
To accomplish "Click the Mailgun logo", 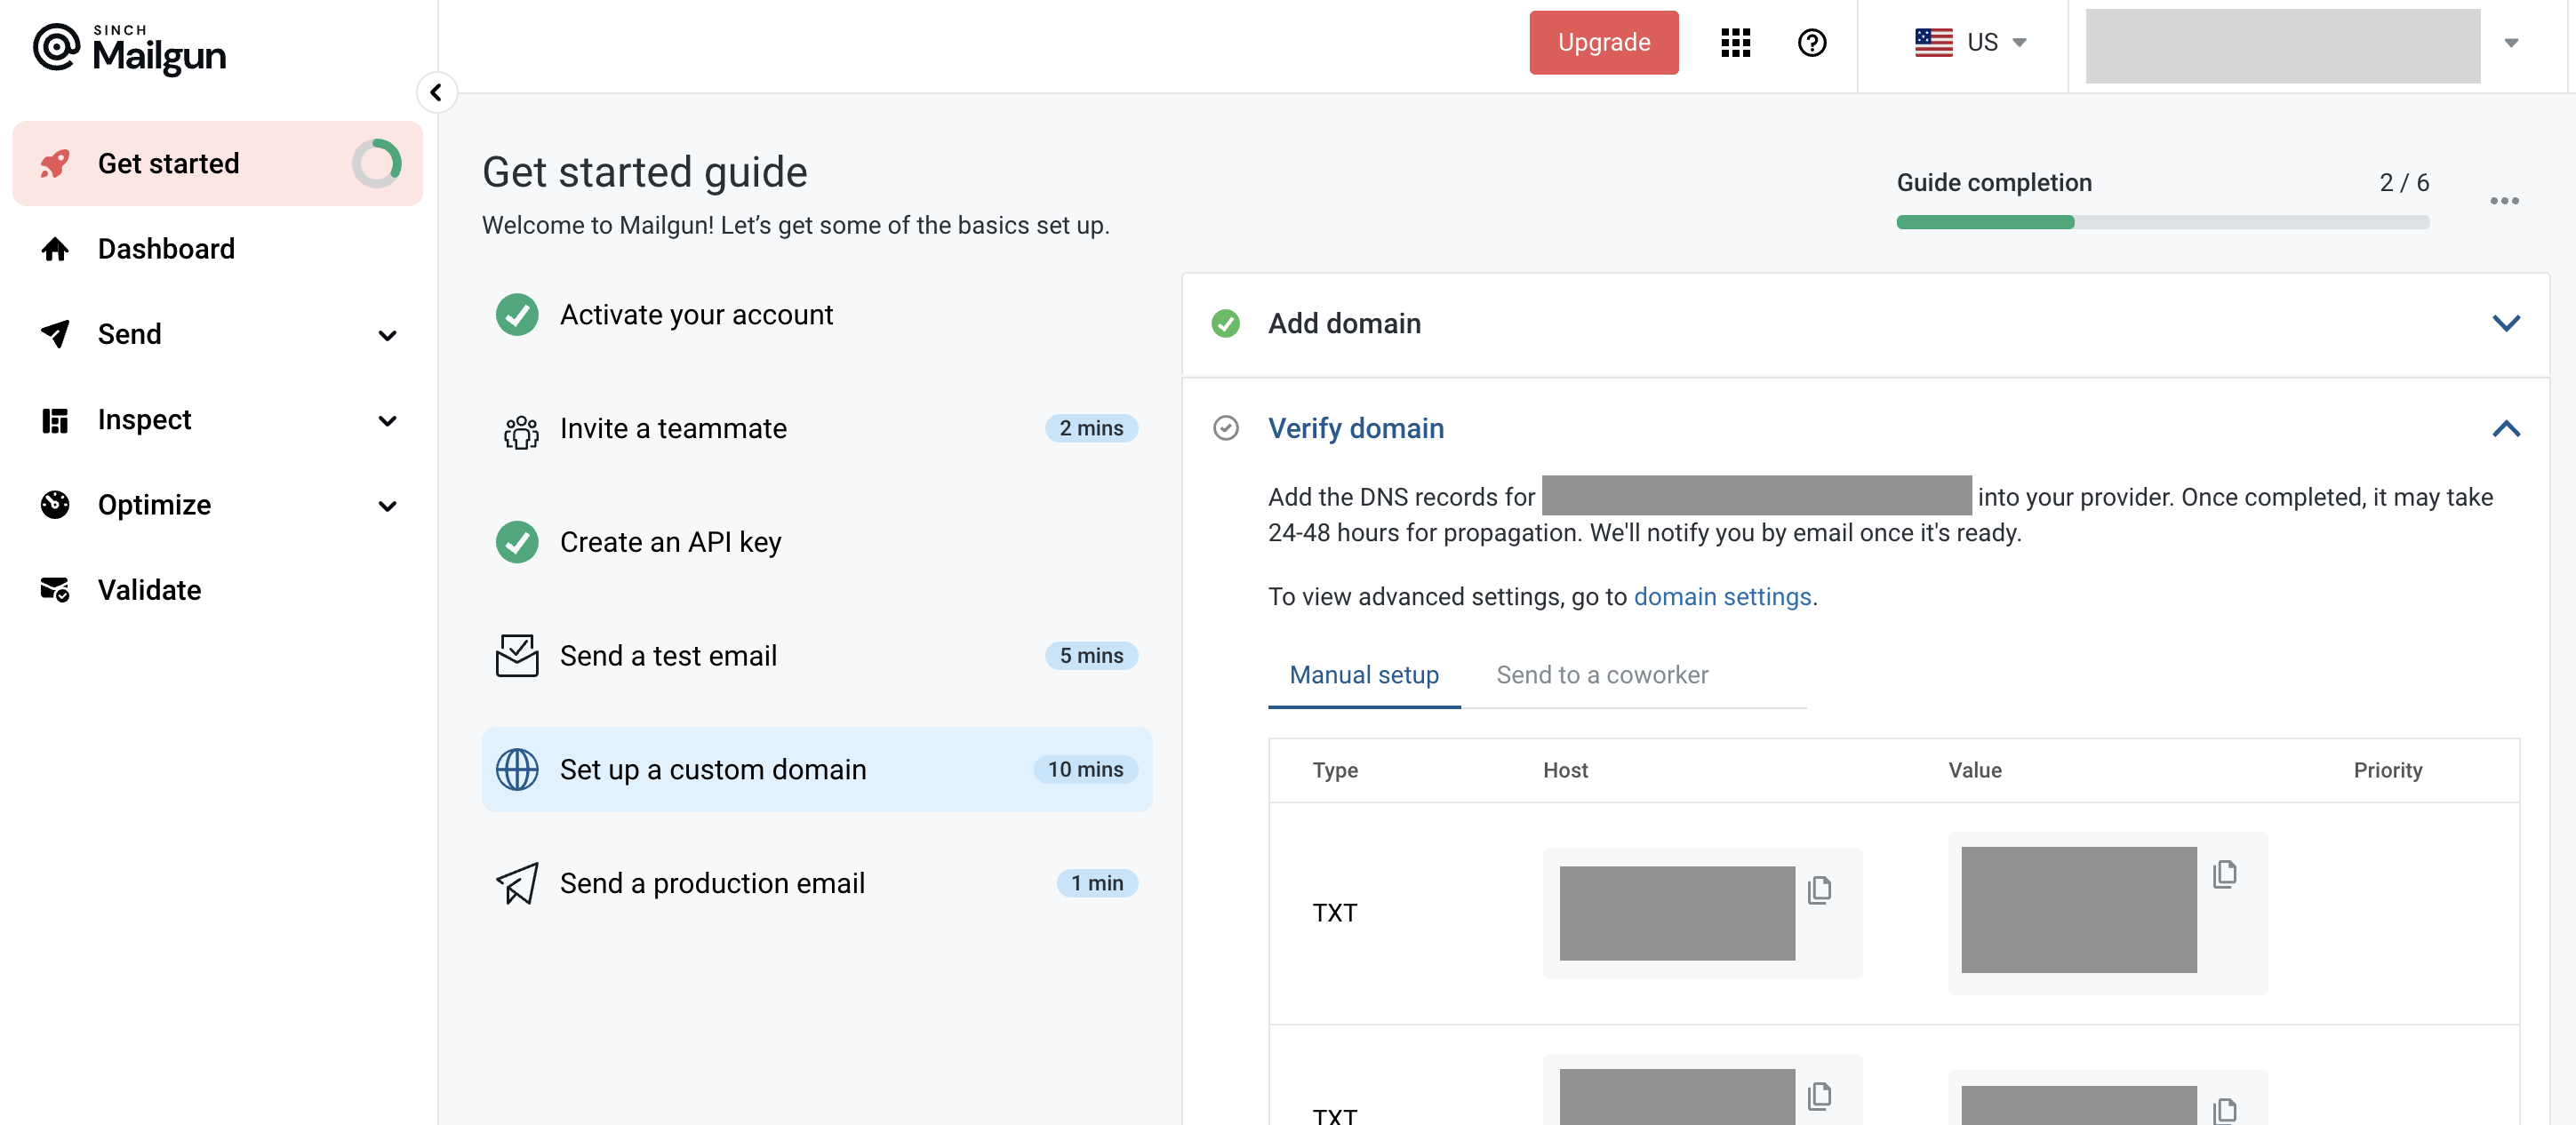I will pyautogui.click(x=130, y=48).
